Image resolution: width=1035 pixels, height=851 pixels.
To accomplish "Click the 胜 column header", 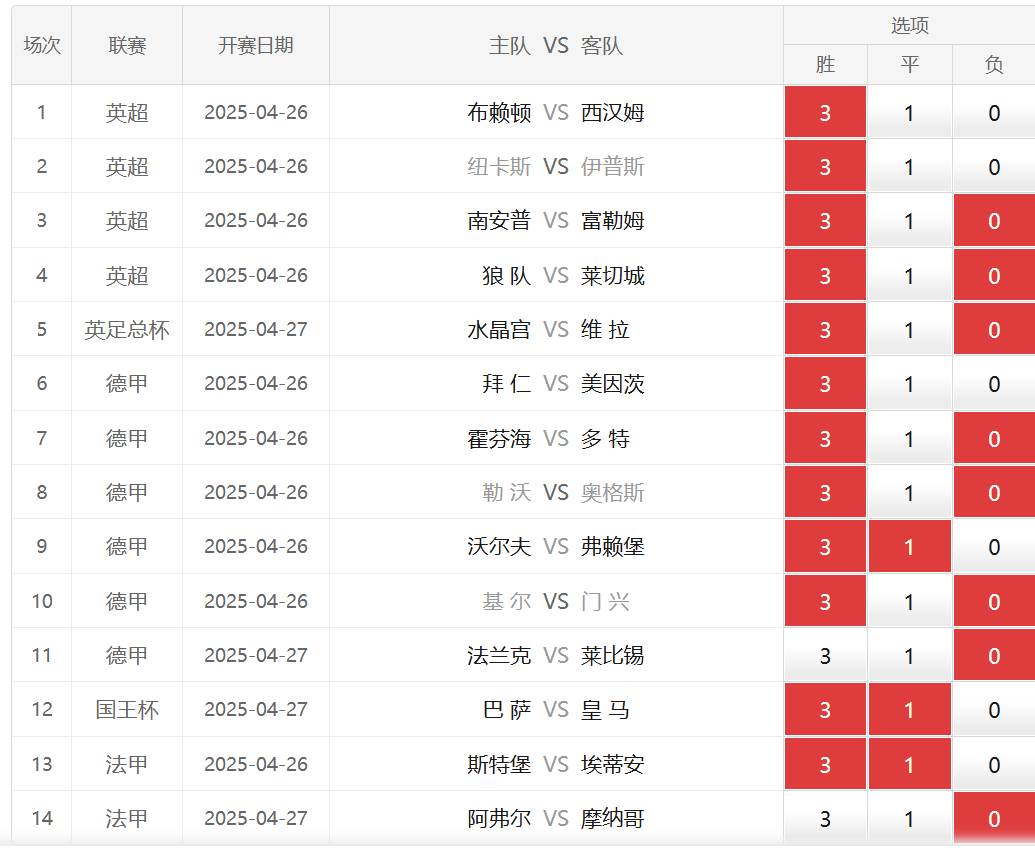I will [x=825, y=65].
